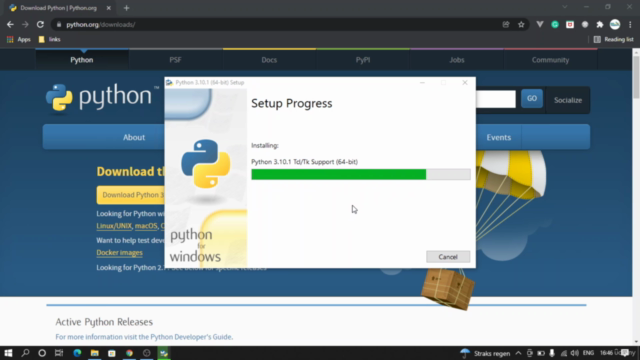The width and height of the screenshot is (640, 360).
Task: Click the python.org search field
Action: click(x=496, y=99)
